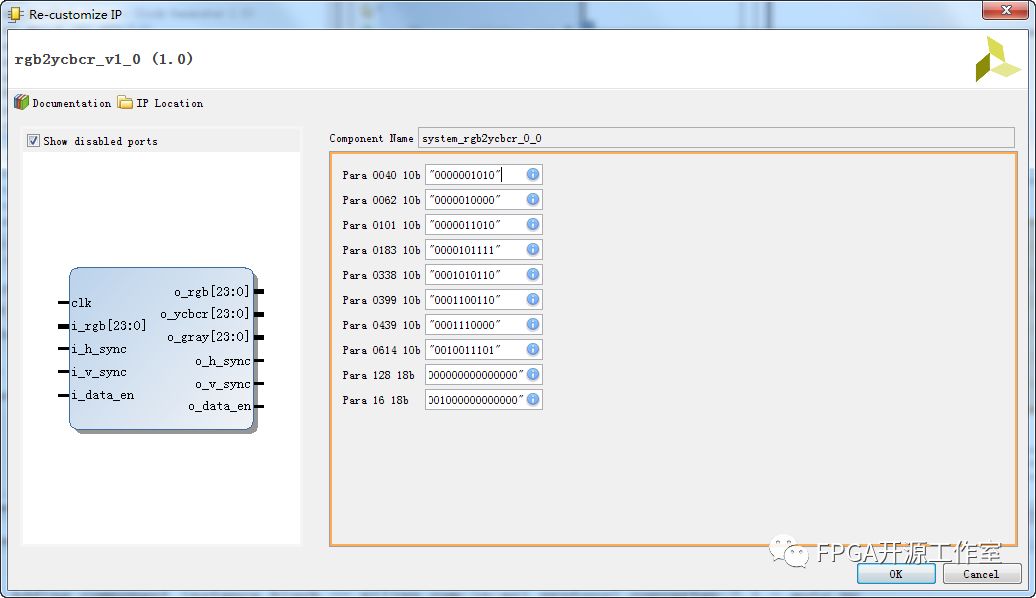
Task: Click info icon beside Para 0614 10b
Action: click(x=533, y=350)
